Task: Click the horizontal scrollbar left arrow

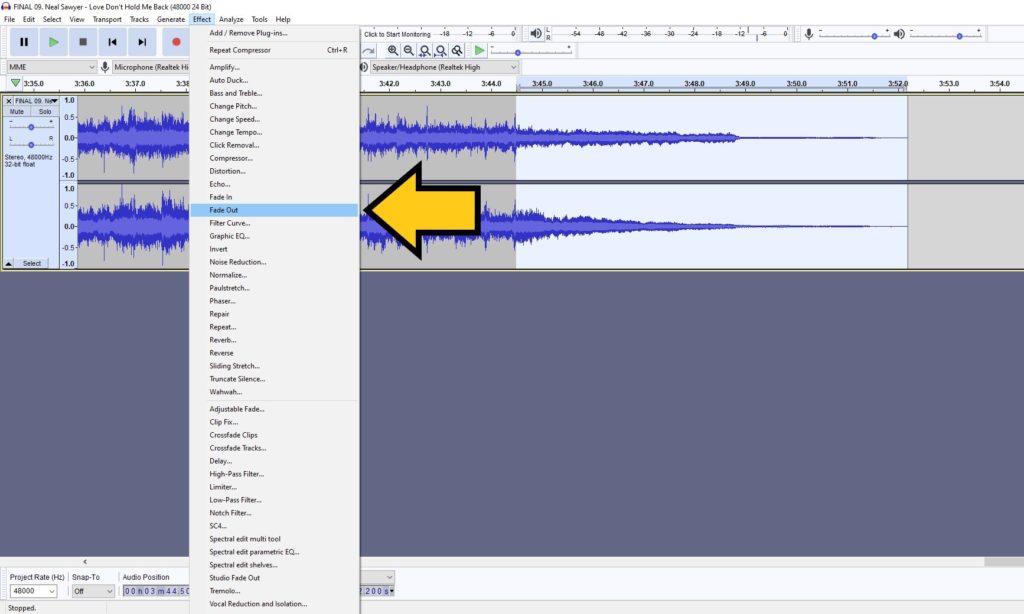Action: (85, 562)
